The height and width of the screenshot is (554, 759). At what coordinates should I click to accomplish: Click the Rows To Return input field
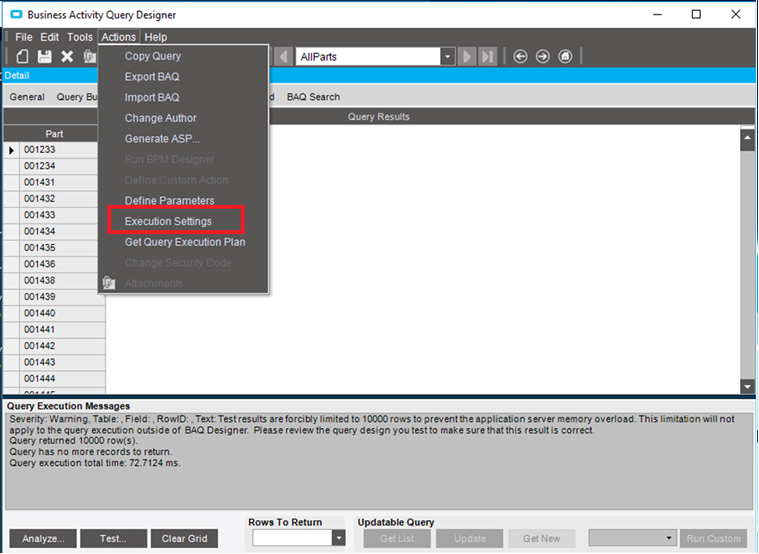tap(292, 538)
